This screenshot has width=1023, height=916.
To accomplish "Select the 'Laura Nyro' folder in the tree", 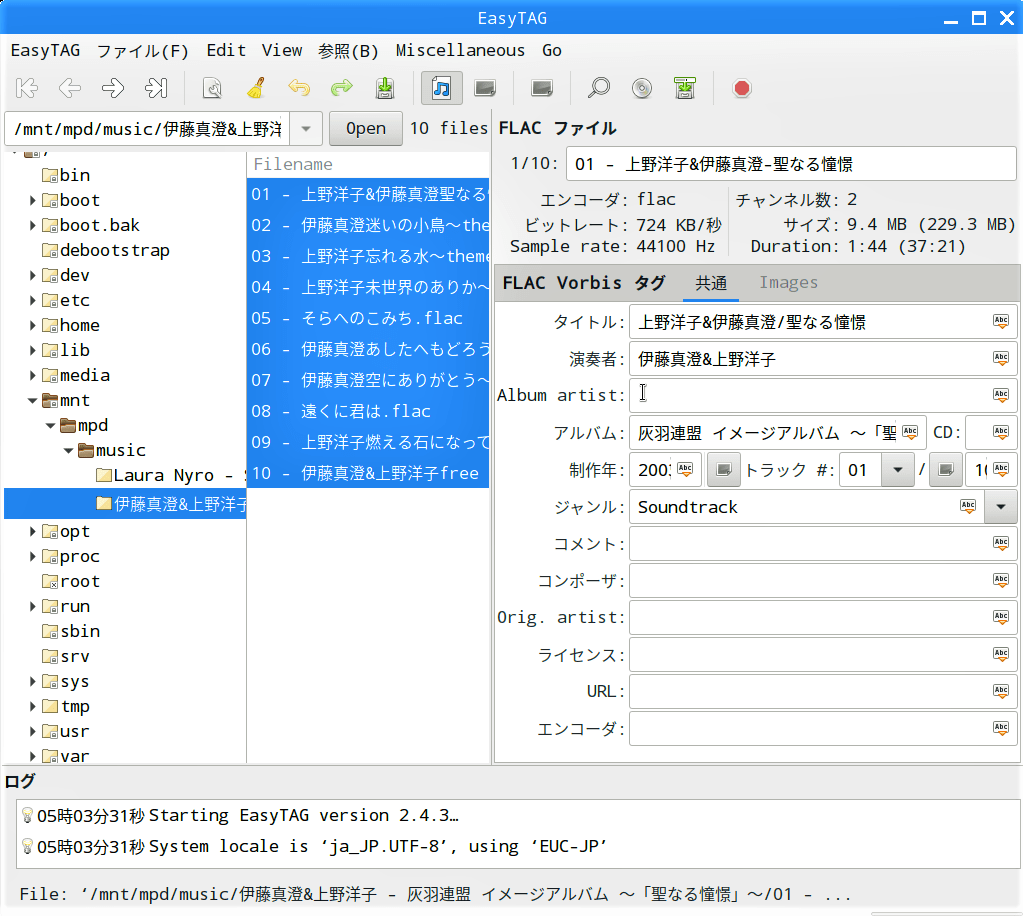I will pyautogui.click(x=171, y=476).
